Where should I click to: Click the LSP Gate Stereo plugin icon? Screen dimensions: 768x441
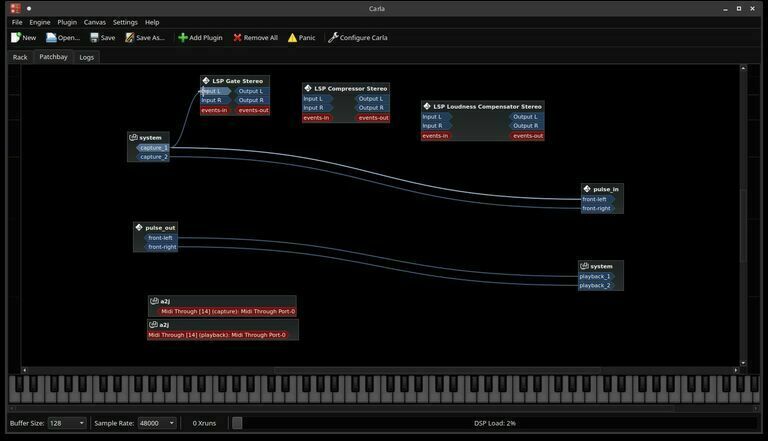click(x=206, y=81)
